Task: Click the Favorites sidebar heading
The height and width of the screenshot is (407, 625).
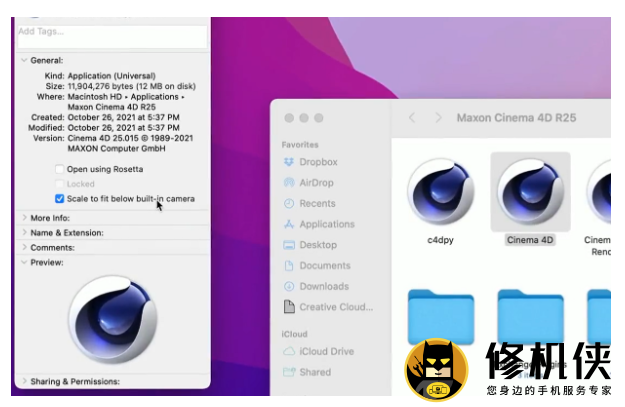Action: pyautogui.click(x=300, y=145)
